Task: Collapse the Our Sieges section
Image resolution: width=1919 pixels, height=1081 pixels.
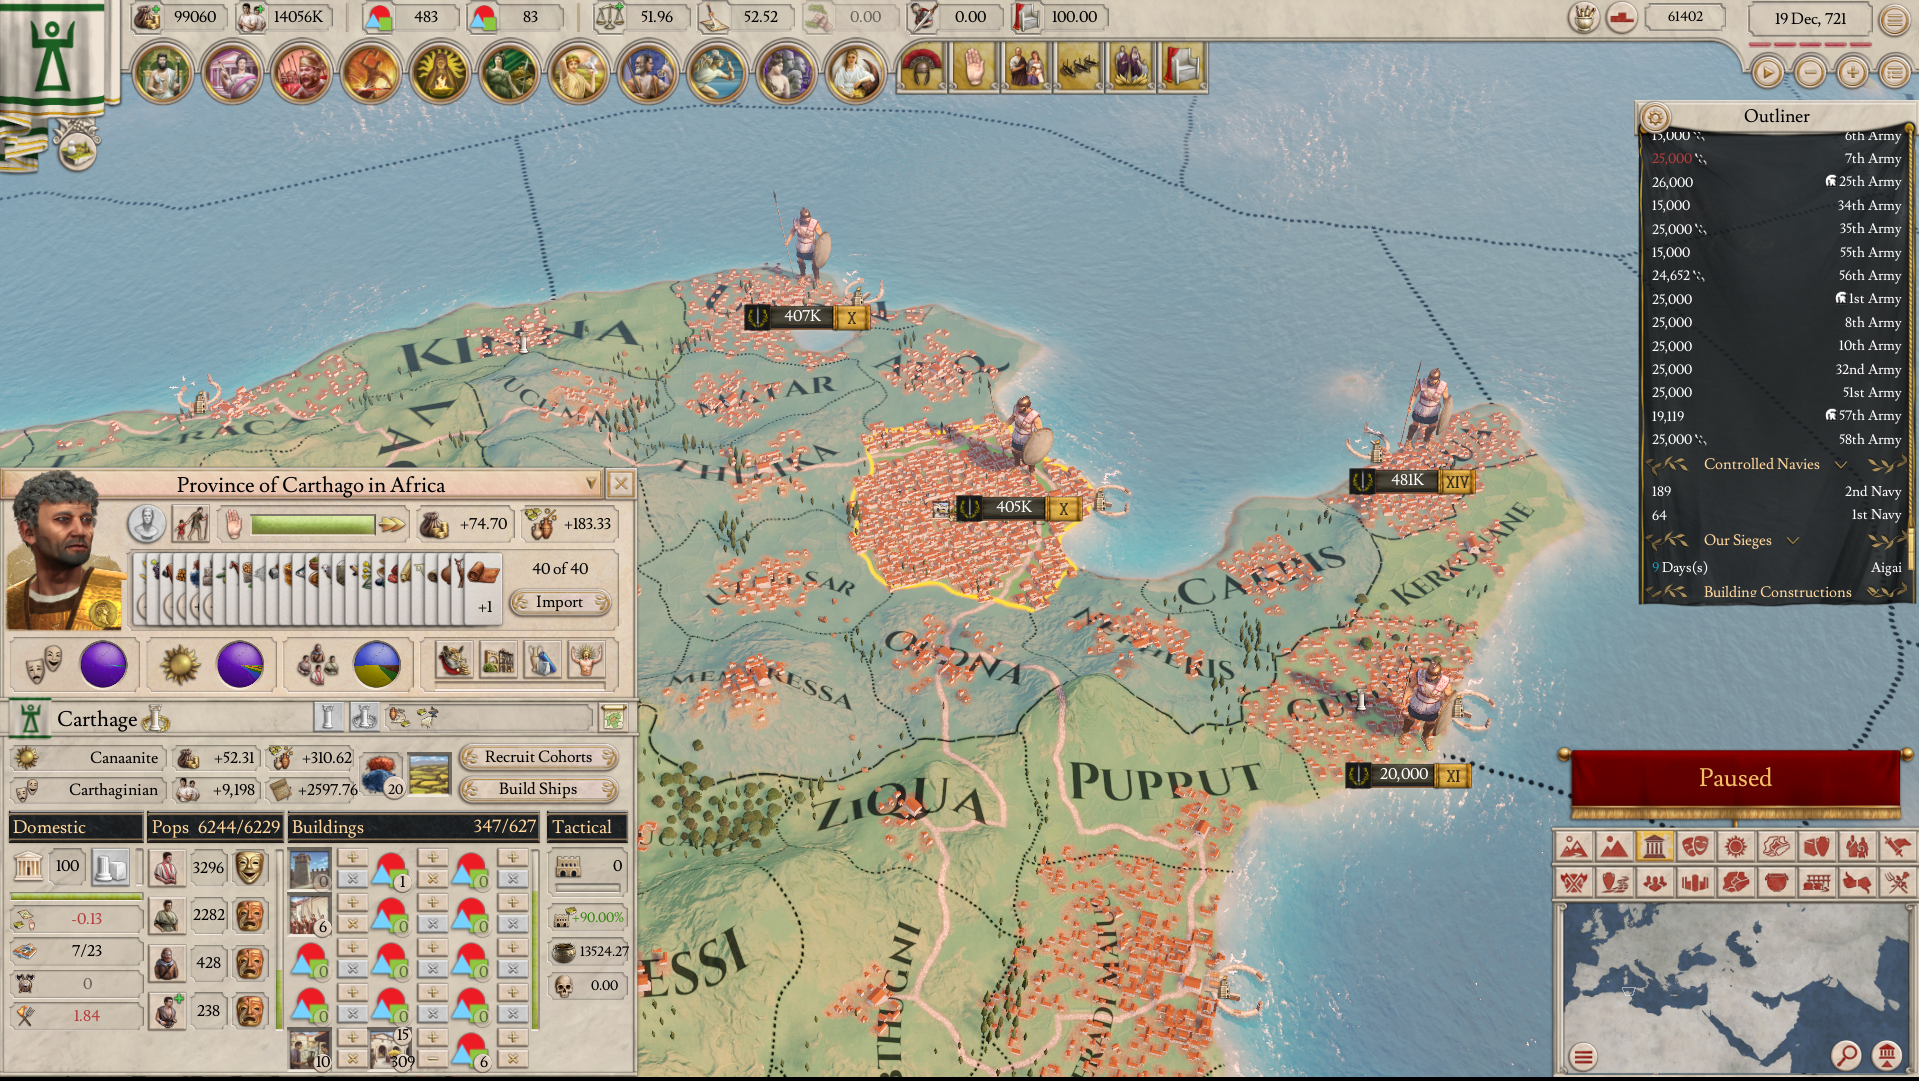Action: (1793, 541)
